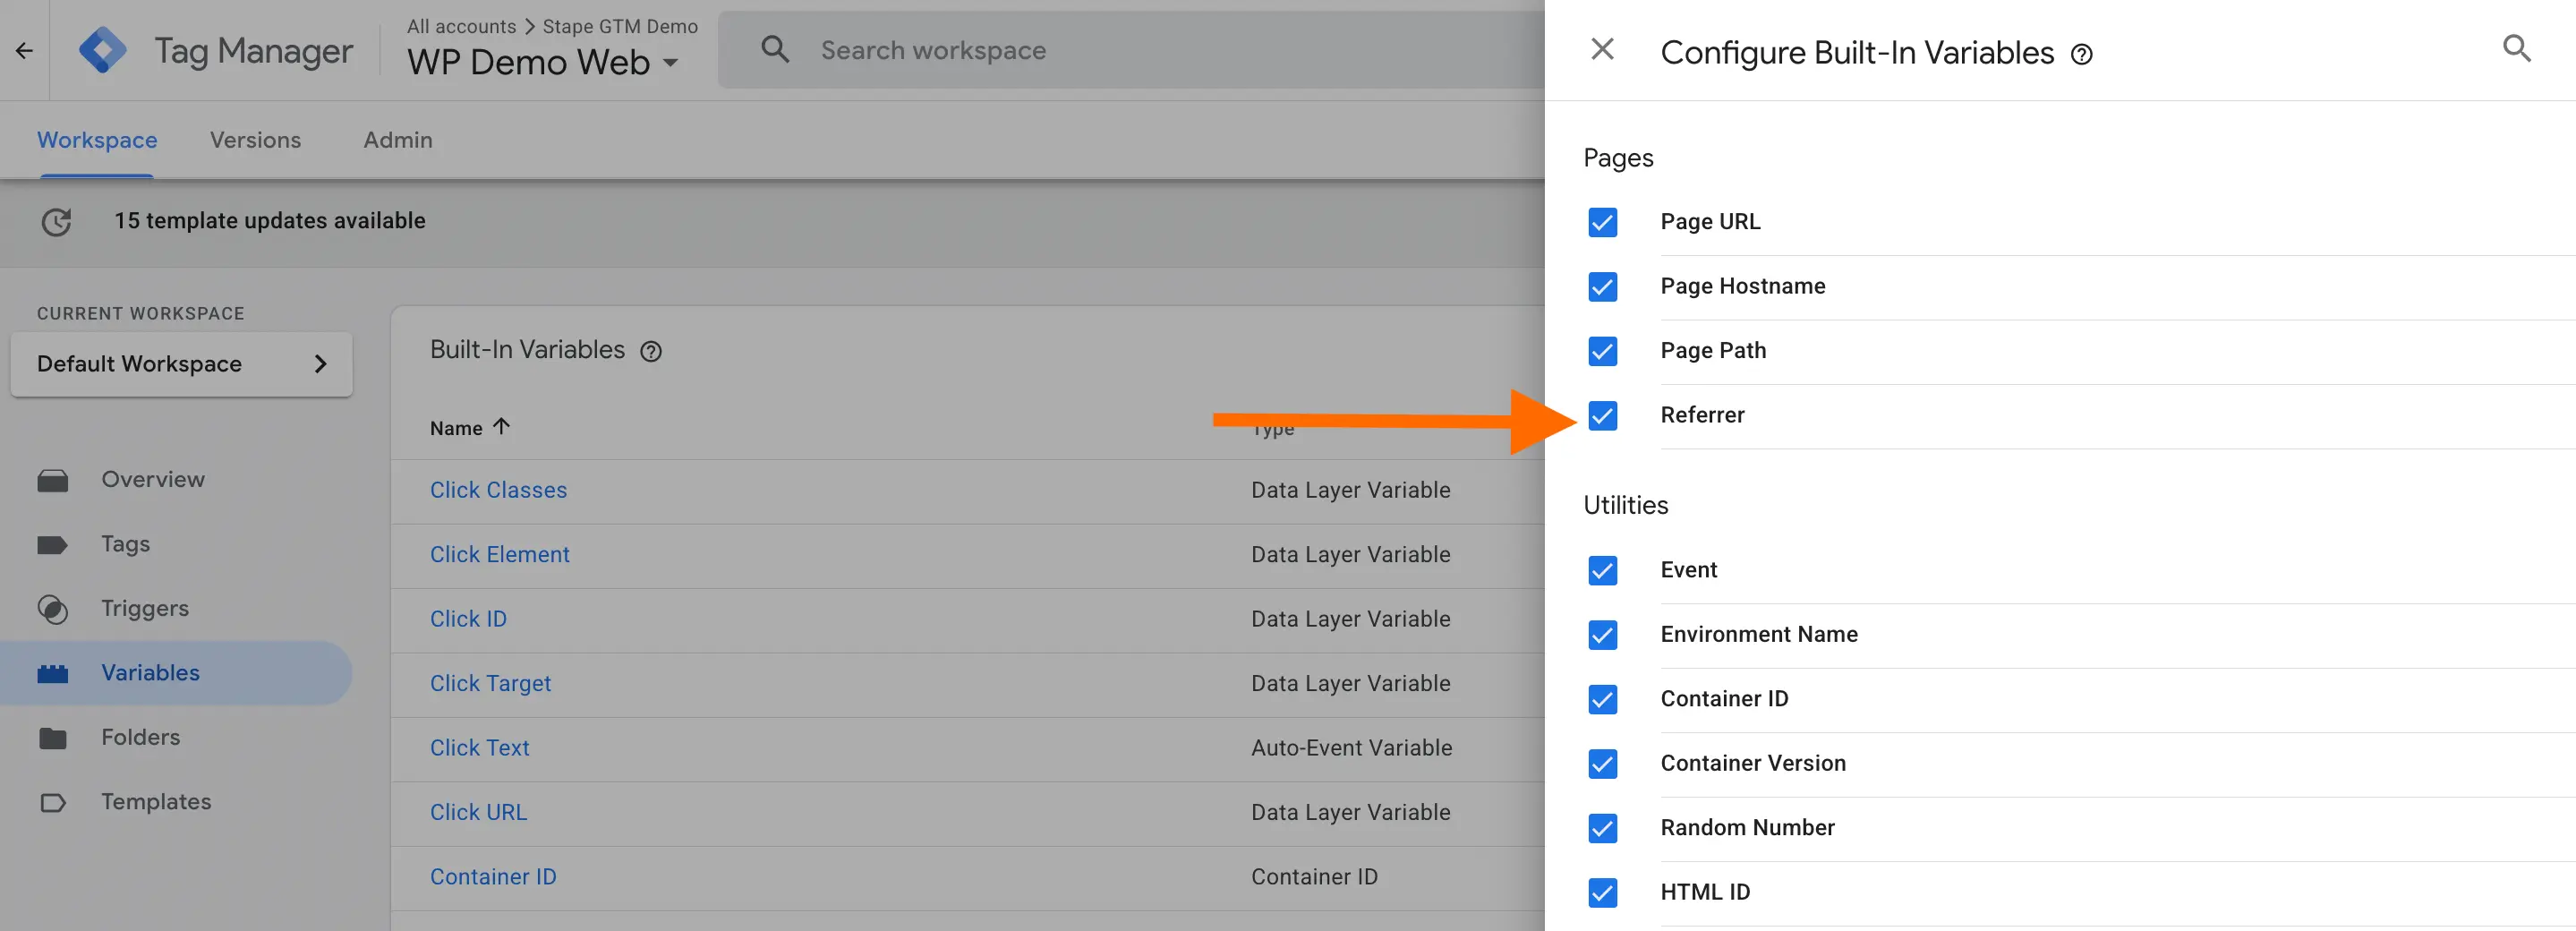Open help icon beside Built-In Variables heading
This screenshot has height=931, width=2576.
[x=651, y=352]
